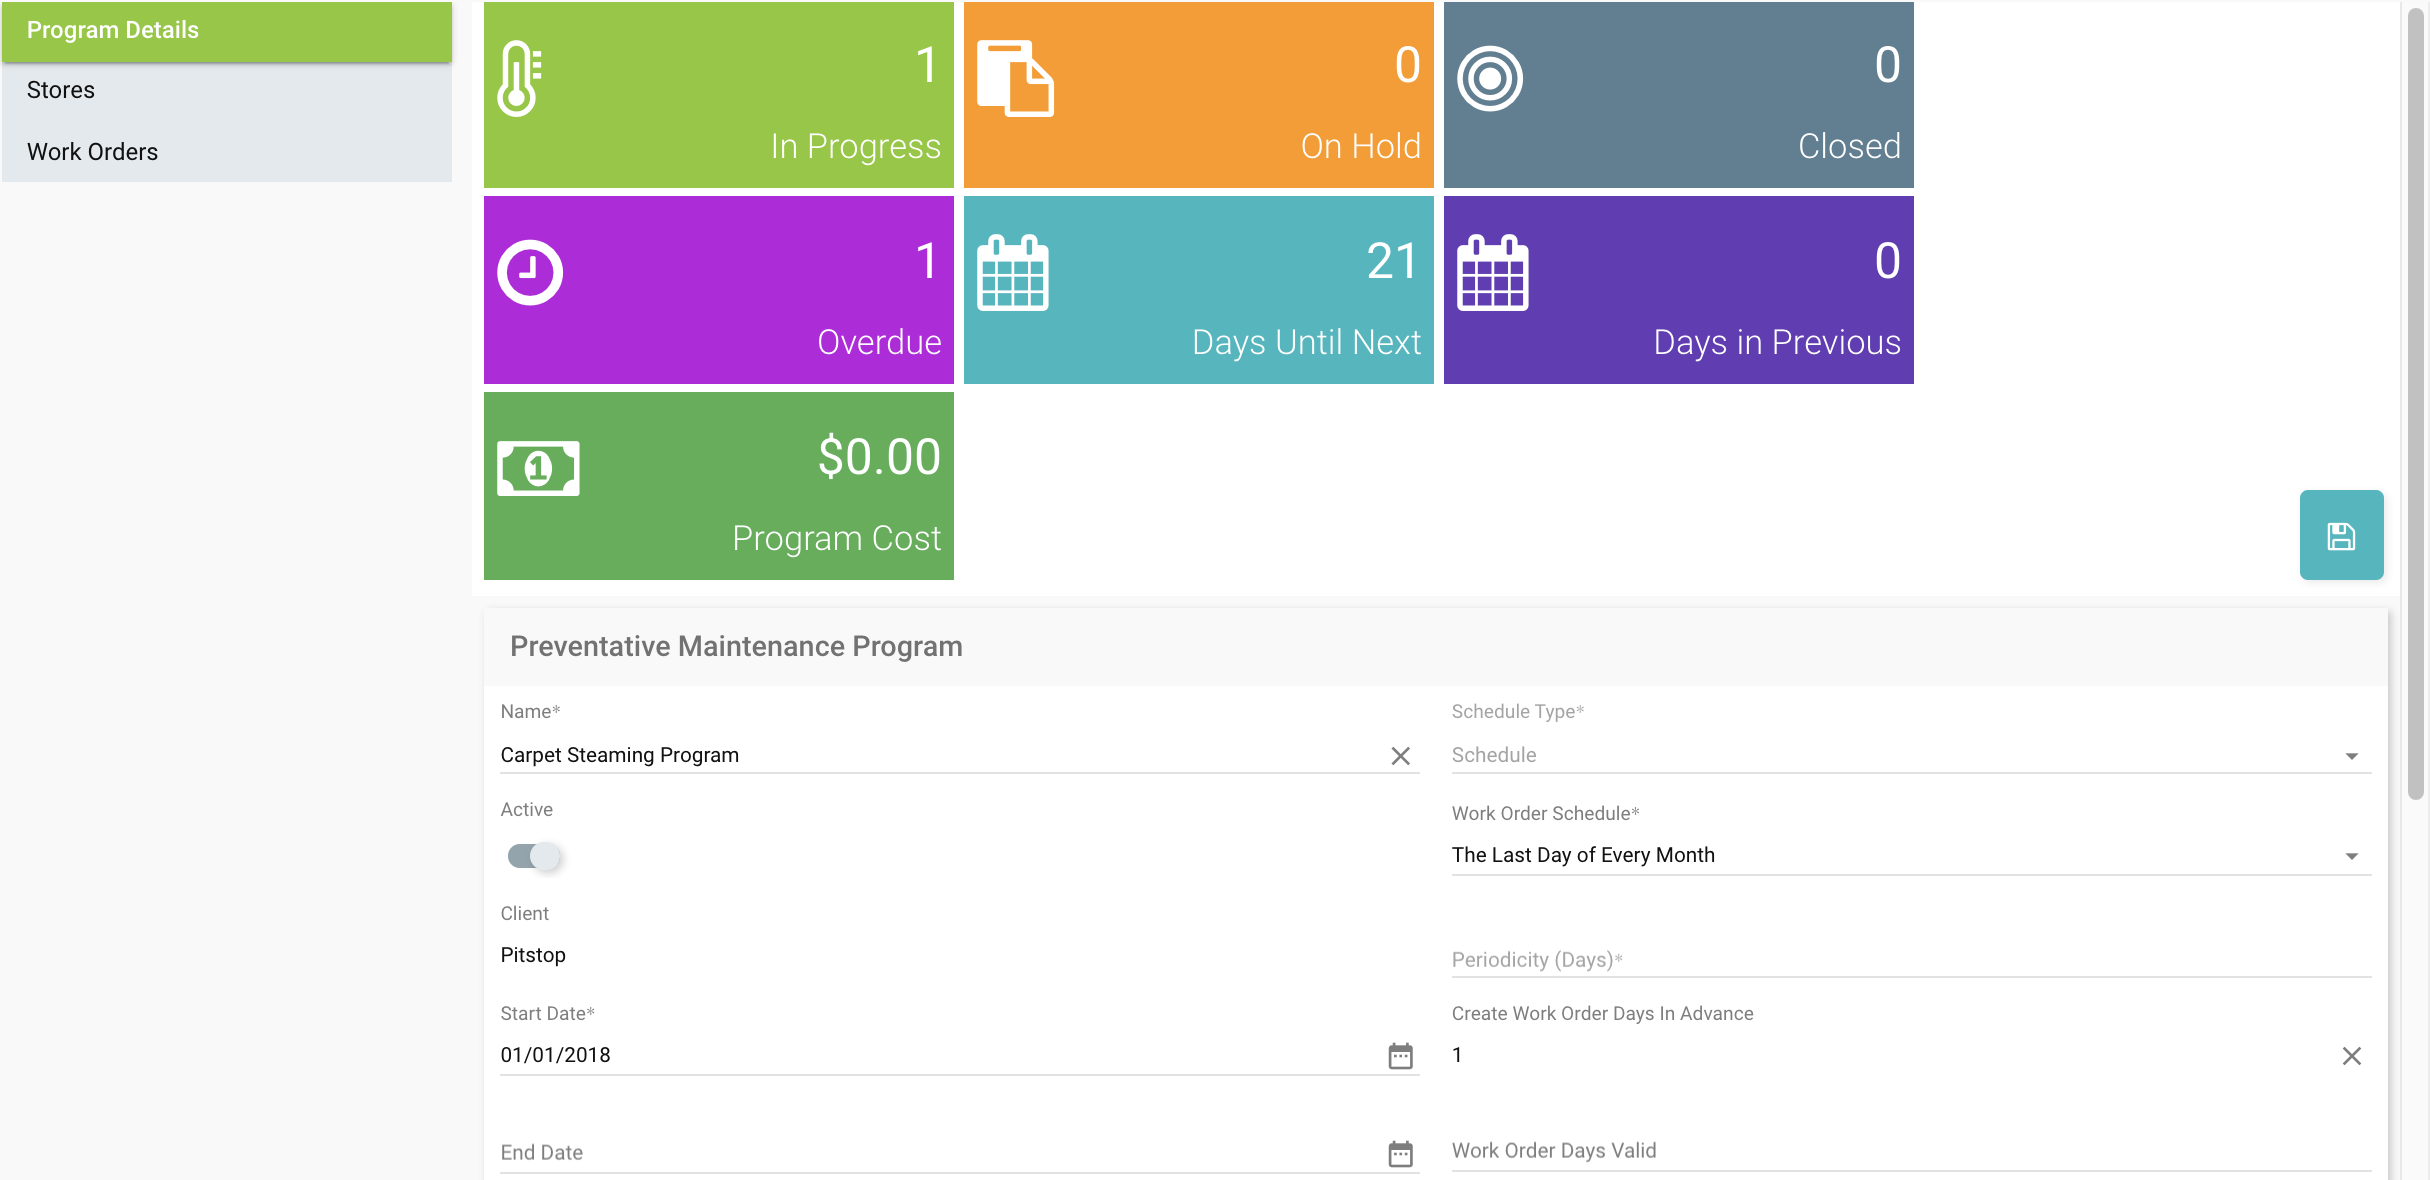Click the Days in Previous label
Screen dimensions: 2430x1180
1777,342
